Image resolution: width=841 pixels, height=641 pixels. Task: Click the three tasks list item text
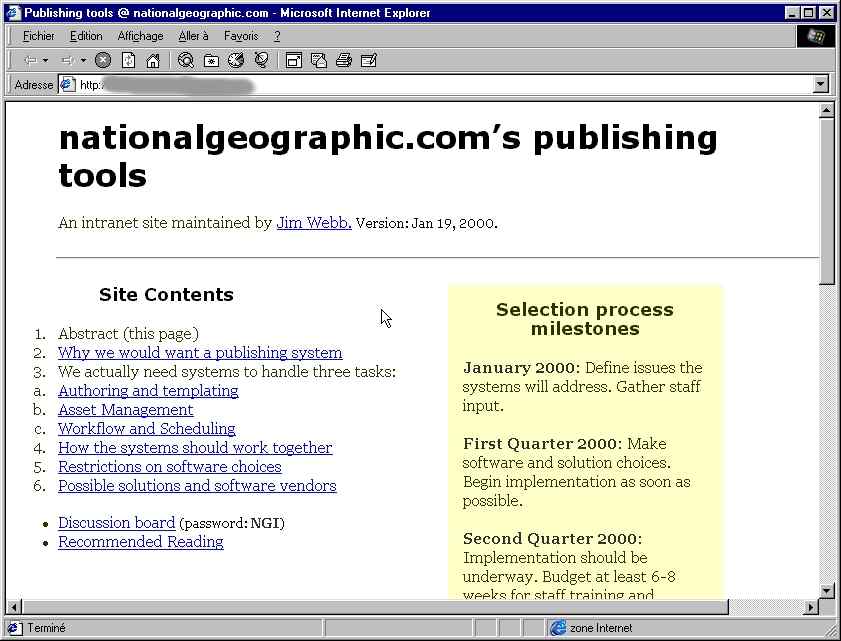227,372
